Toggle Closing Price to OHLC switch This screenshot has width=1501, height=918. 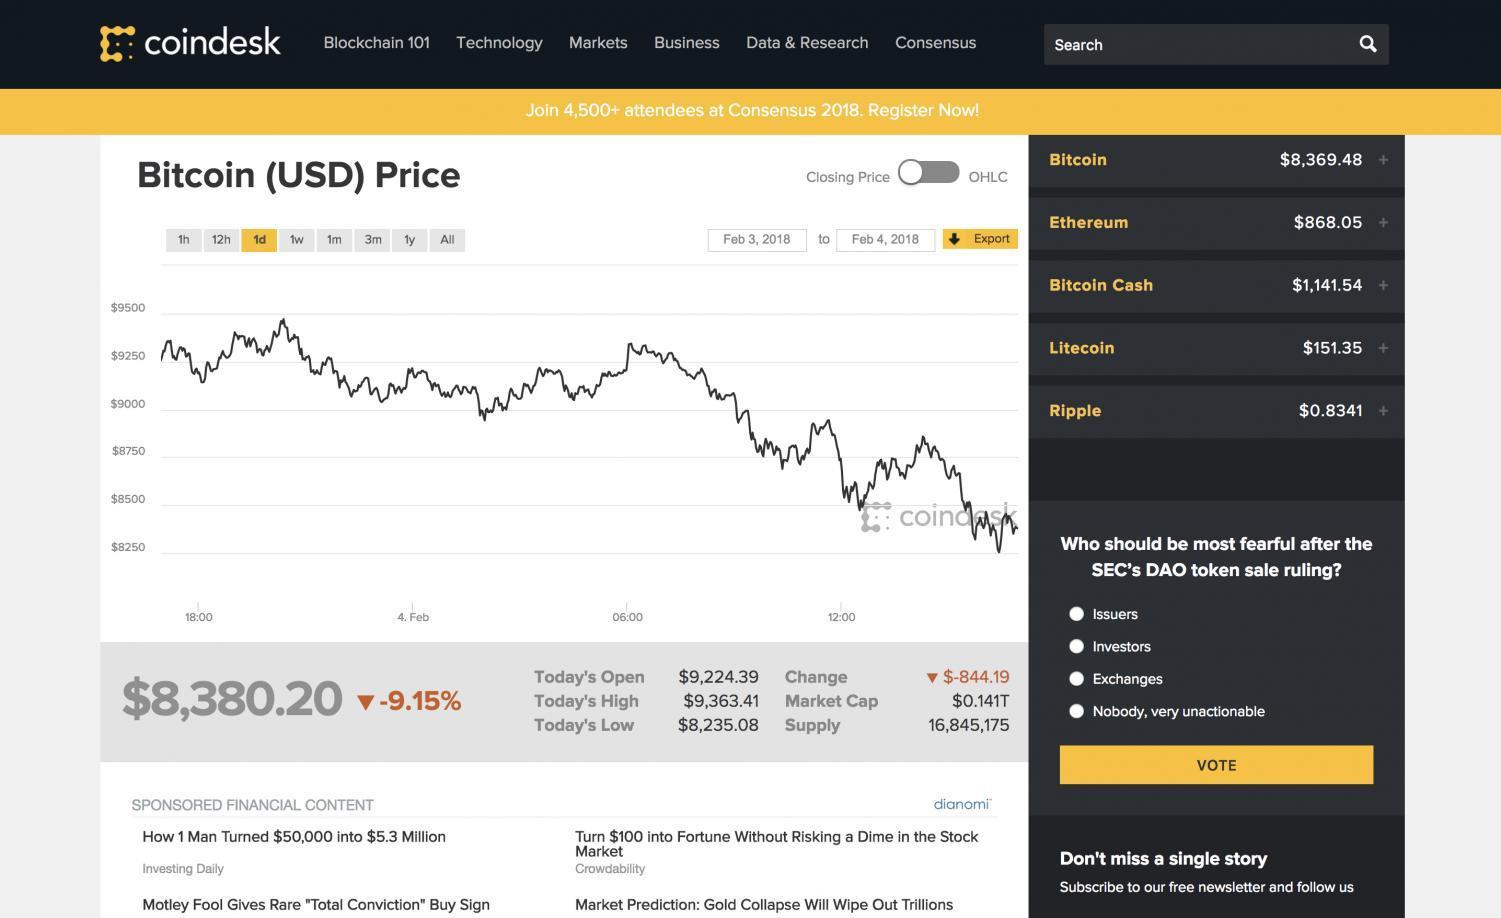point(928,173)
